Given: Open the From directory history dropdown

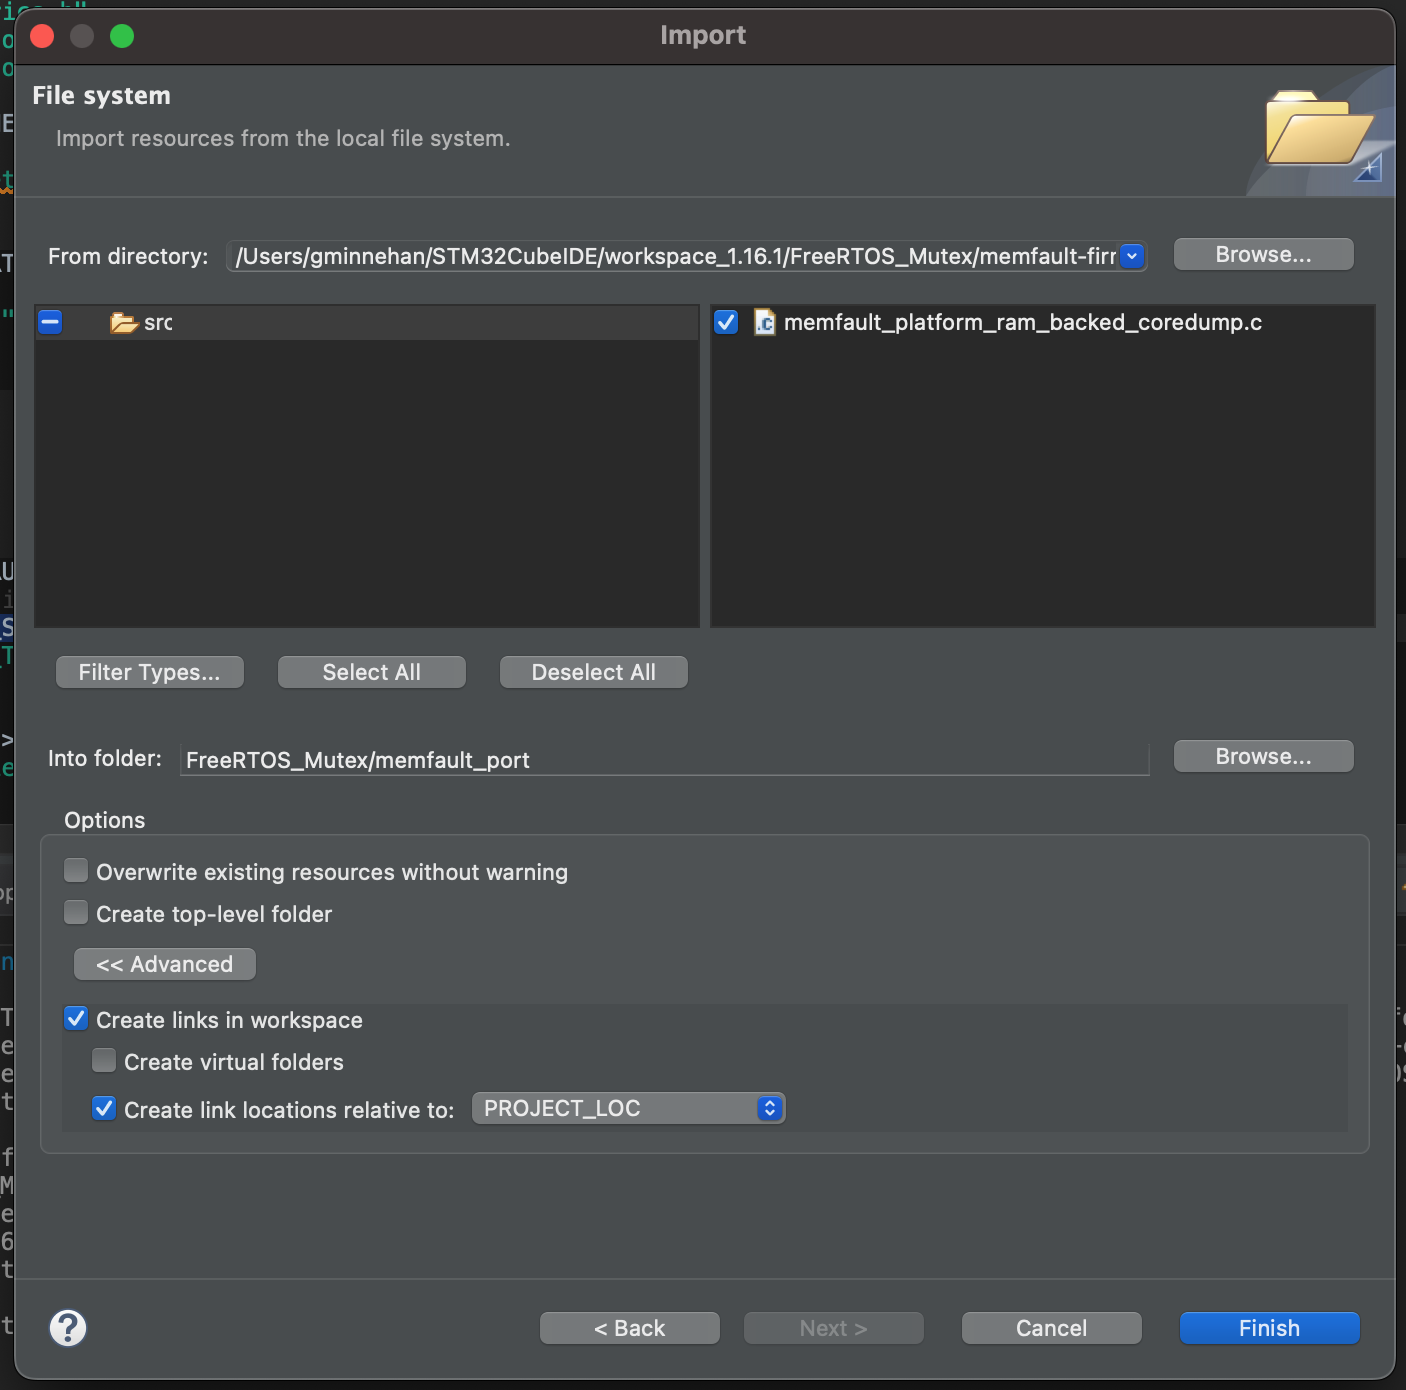Looking at the screenshot, I should click(1132, 256).
